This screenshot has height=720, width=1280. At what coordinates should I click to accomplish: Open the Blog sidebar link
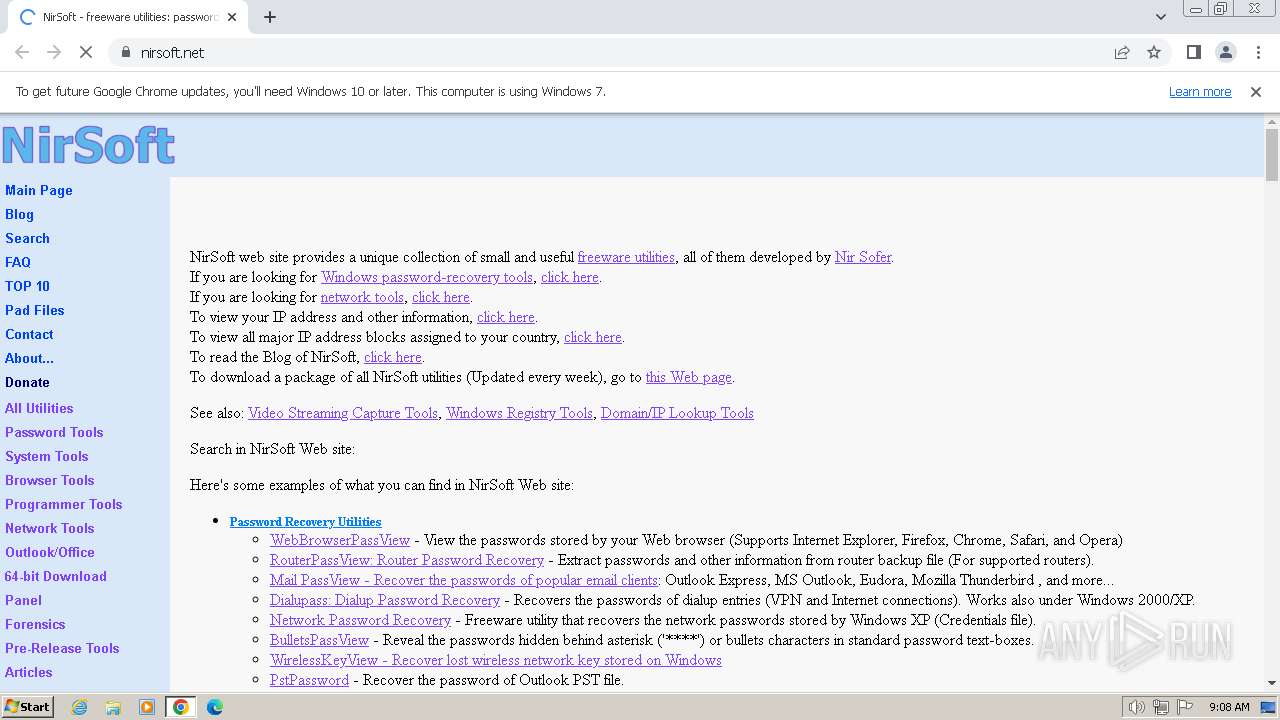click(x=19, y=214)
